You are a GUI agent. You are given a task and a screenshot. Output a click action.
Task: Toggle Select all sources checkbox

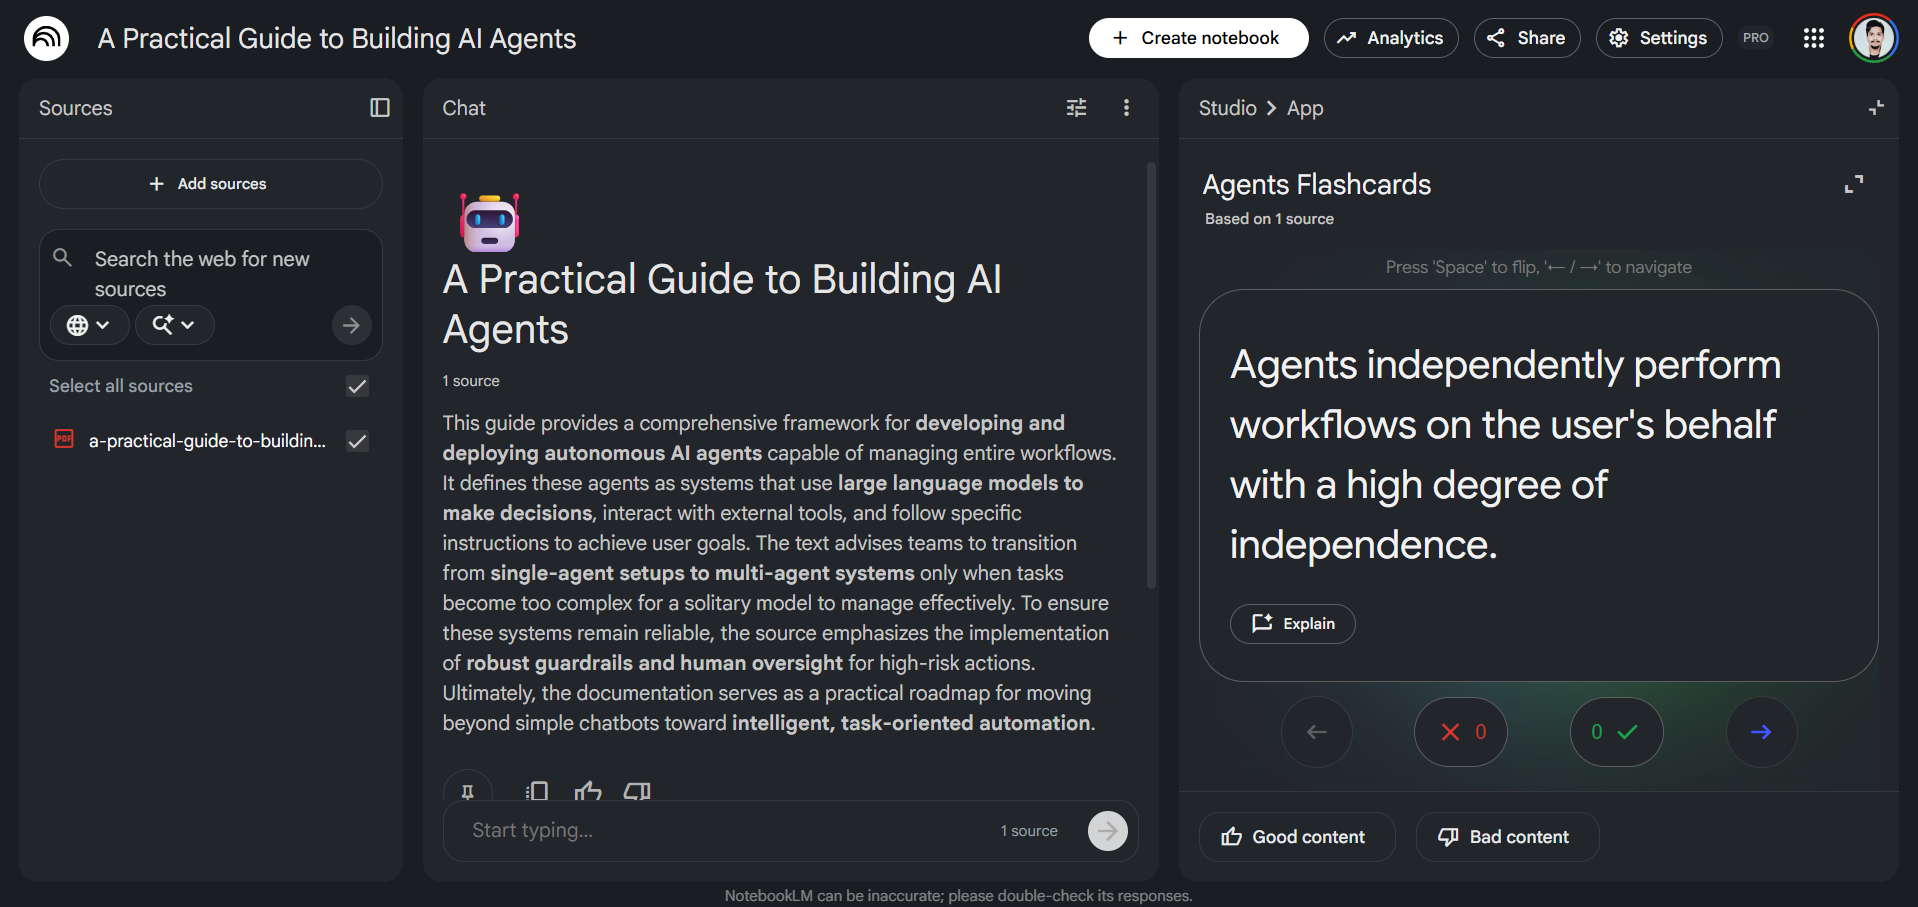[357, 386]
